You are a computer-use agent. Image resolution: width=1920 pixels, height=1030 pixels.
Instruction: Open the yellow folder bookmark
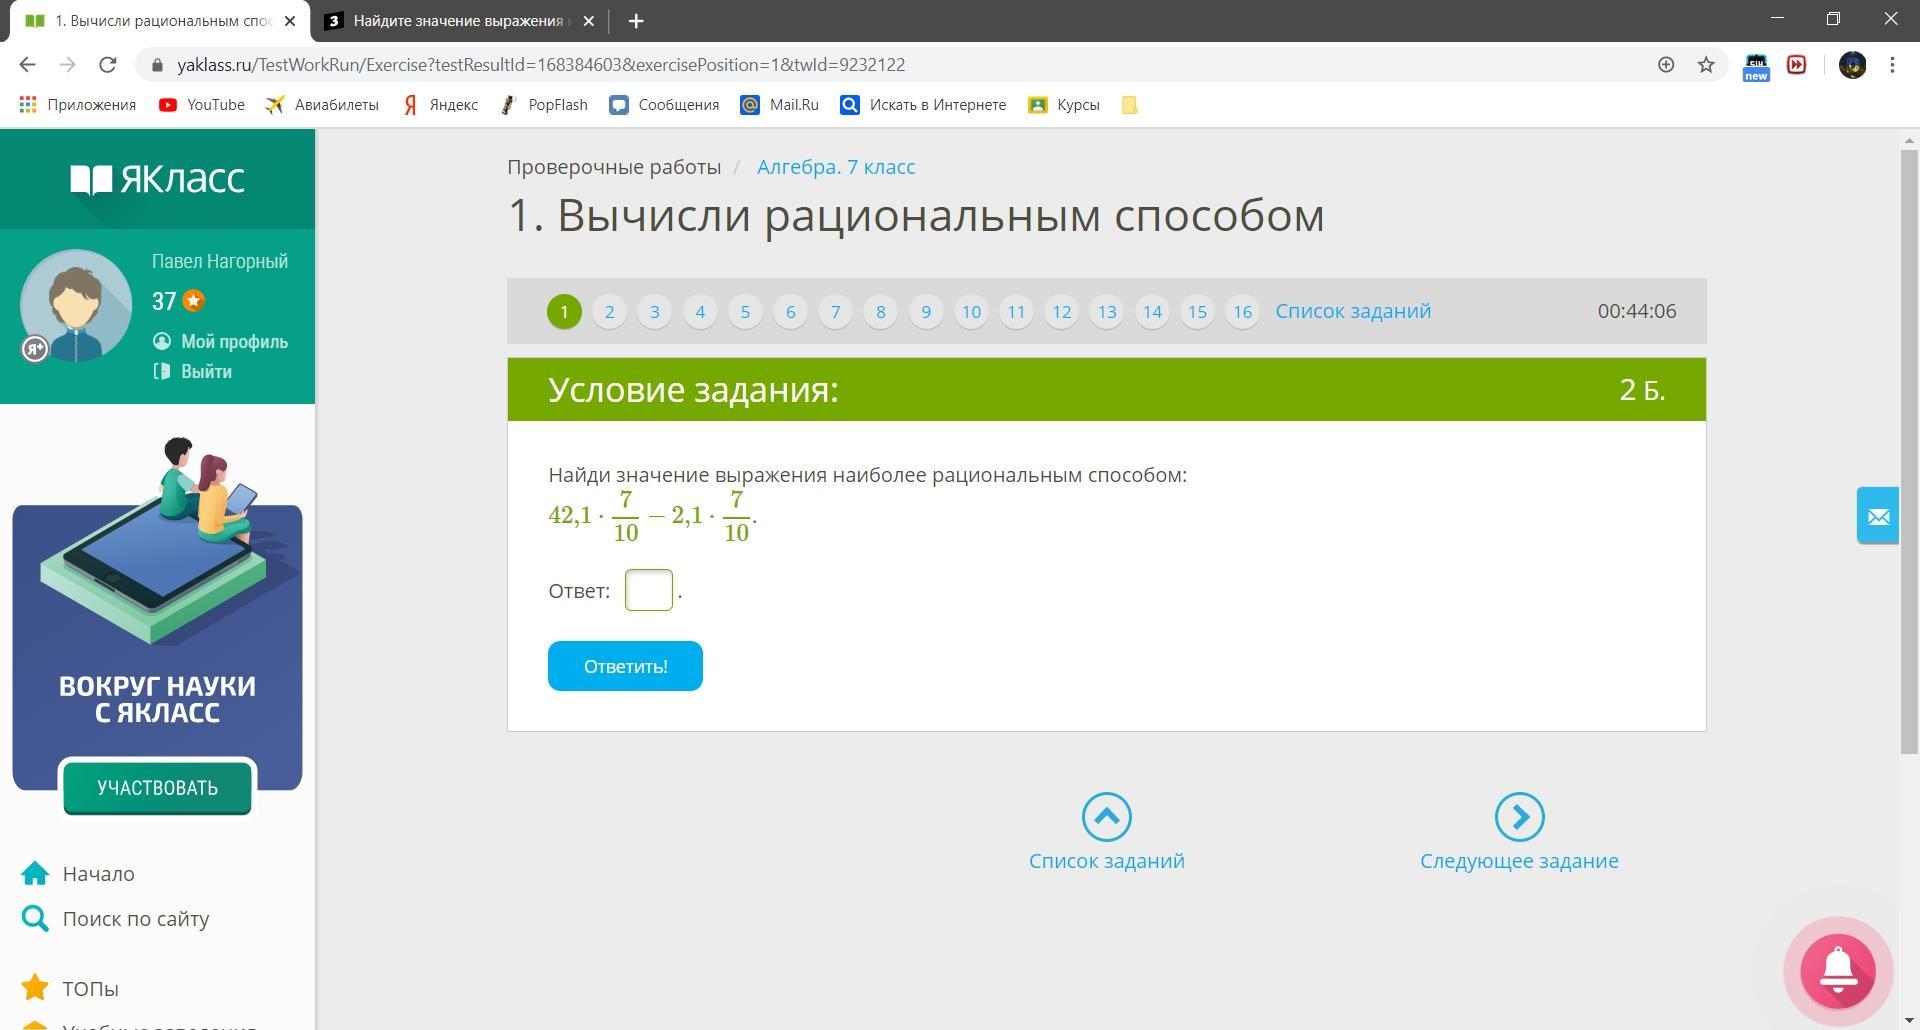1130,105
